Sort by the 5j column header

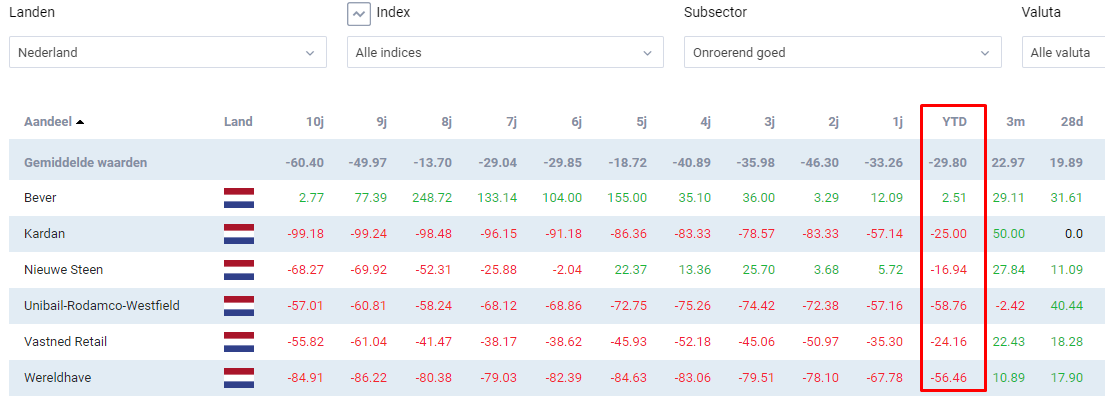tap(641, 122)
